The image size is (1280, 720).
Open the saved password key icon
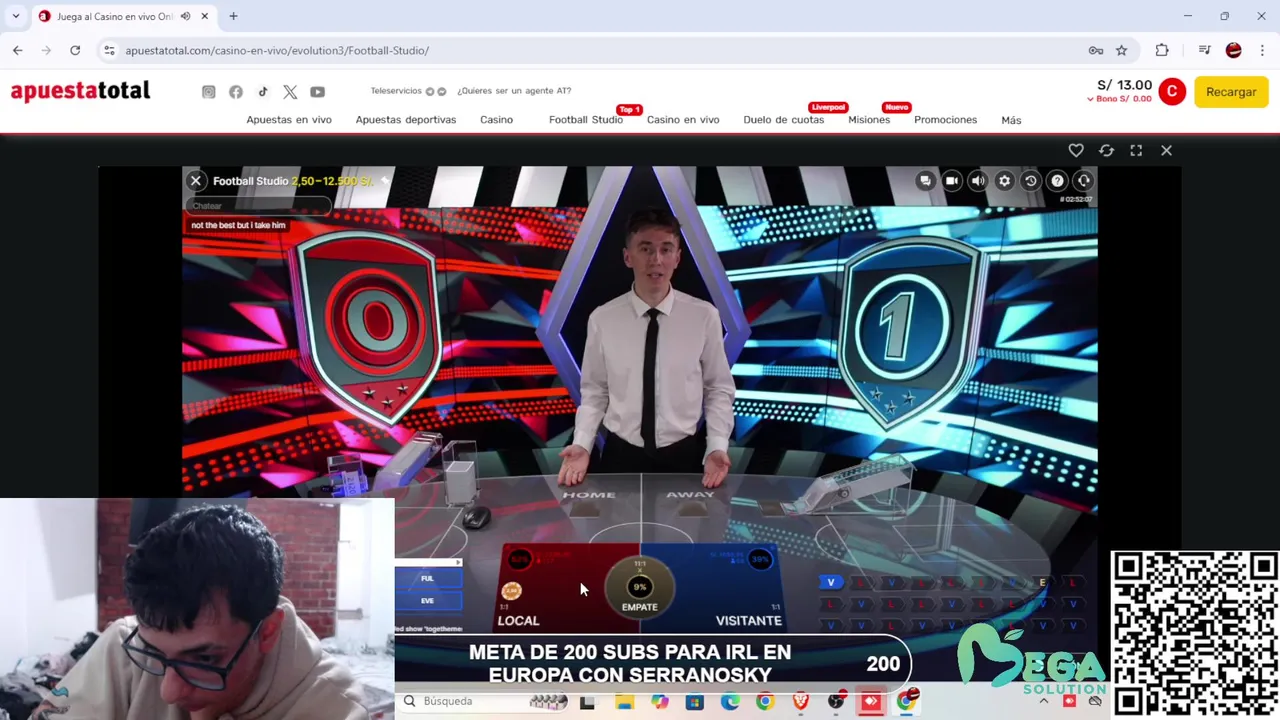point(1096,50)
